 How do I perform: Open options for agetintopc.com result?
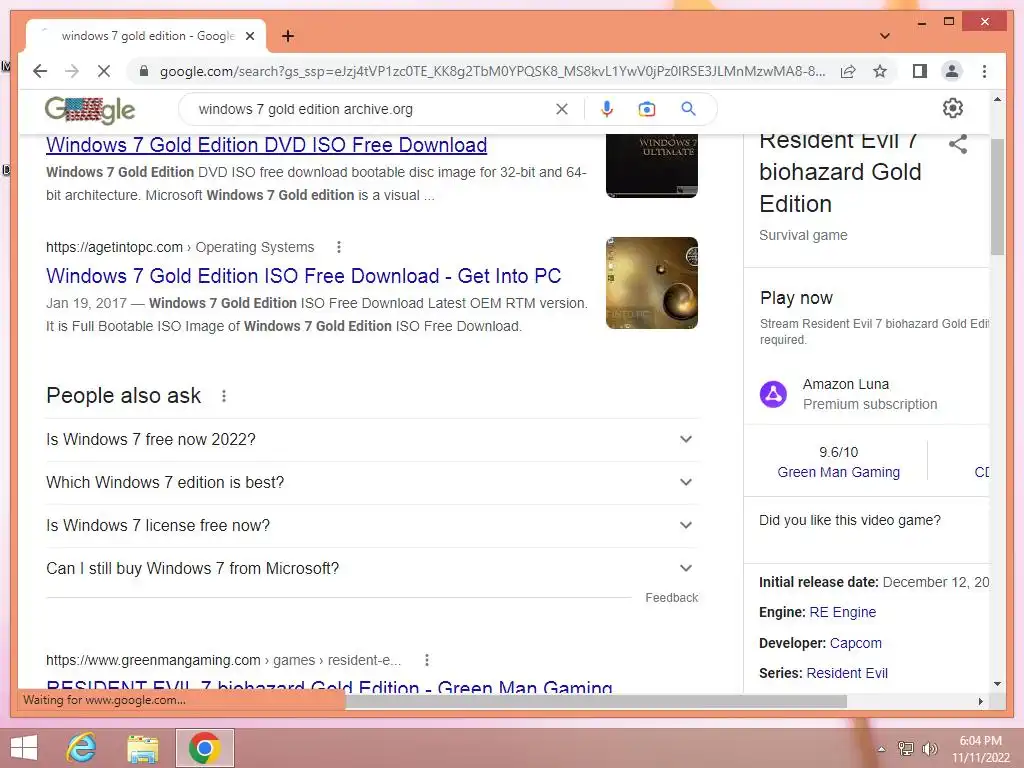[x=338, y=247]
